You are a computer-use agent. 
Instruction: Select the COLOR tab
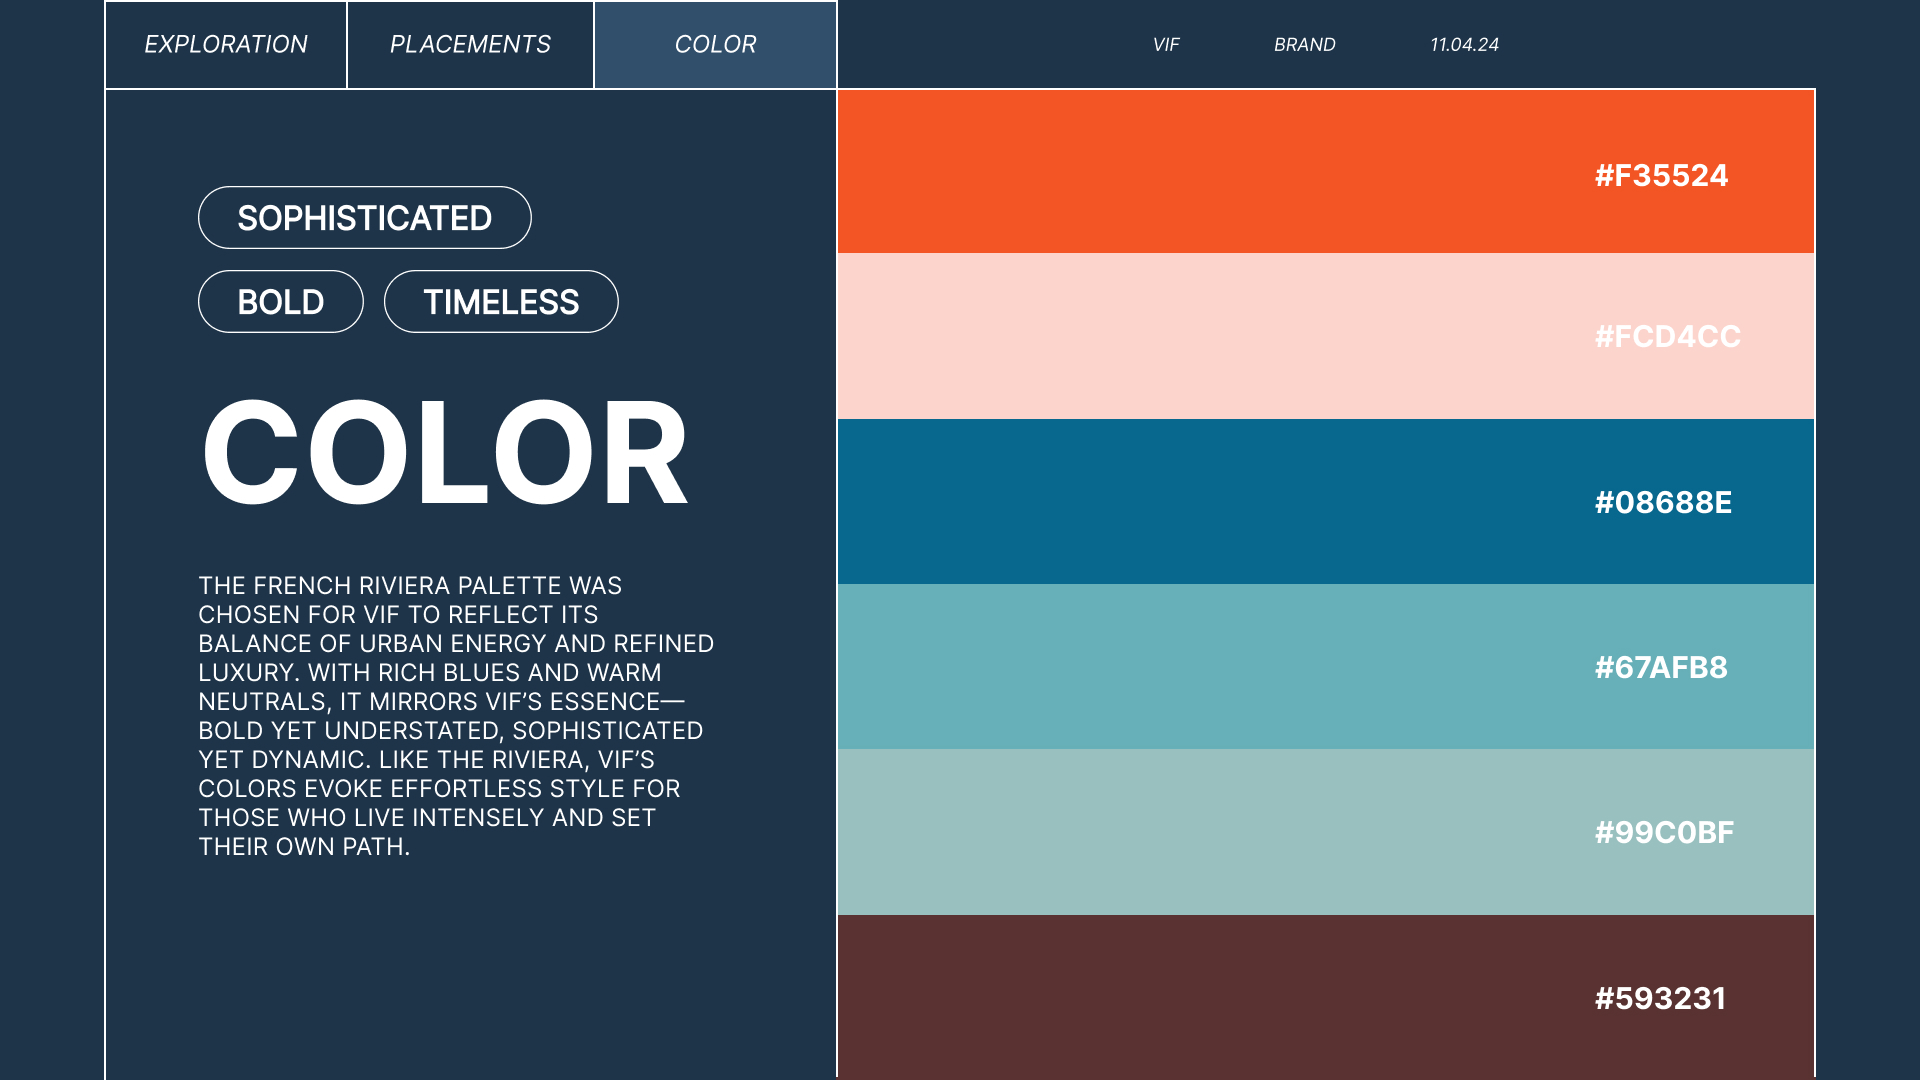pyautogui.click(x=715, y=44)
